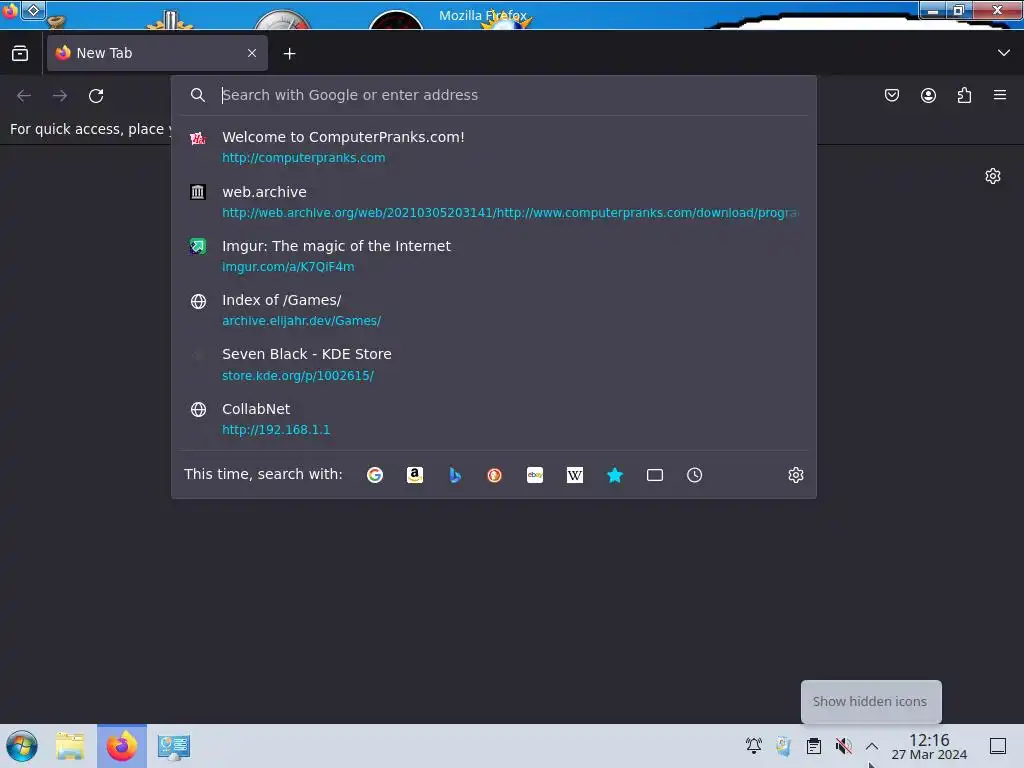1024x768 pixels.
Task: Click the show desktop button
Action: (998, 746)
